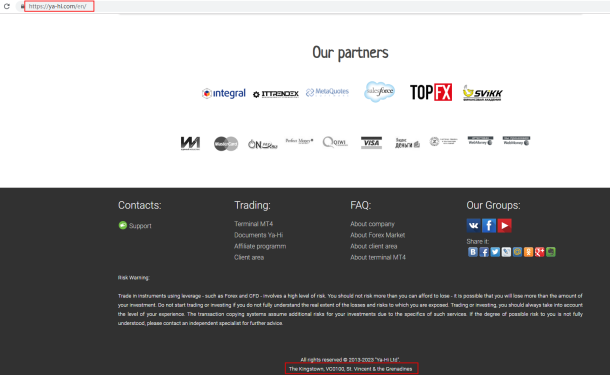
Task: Open the Affiliate programm link
Action: click(x=260, y=246)
